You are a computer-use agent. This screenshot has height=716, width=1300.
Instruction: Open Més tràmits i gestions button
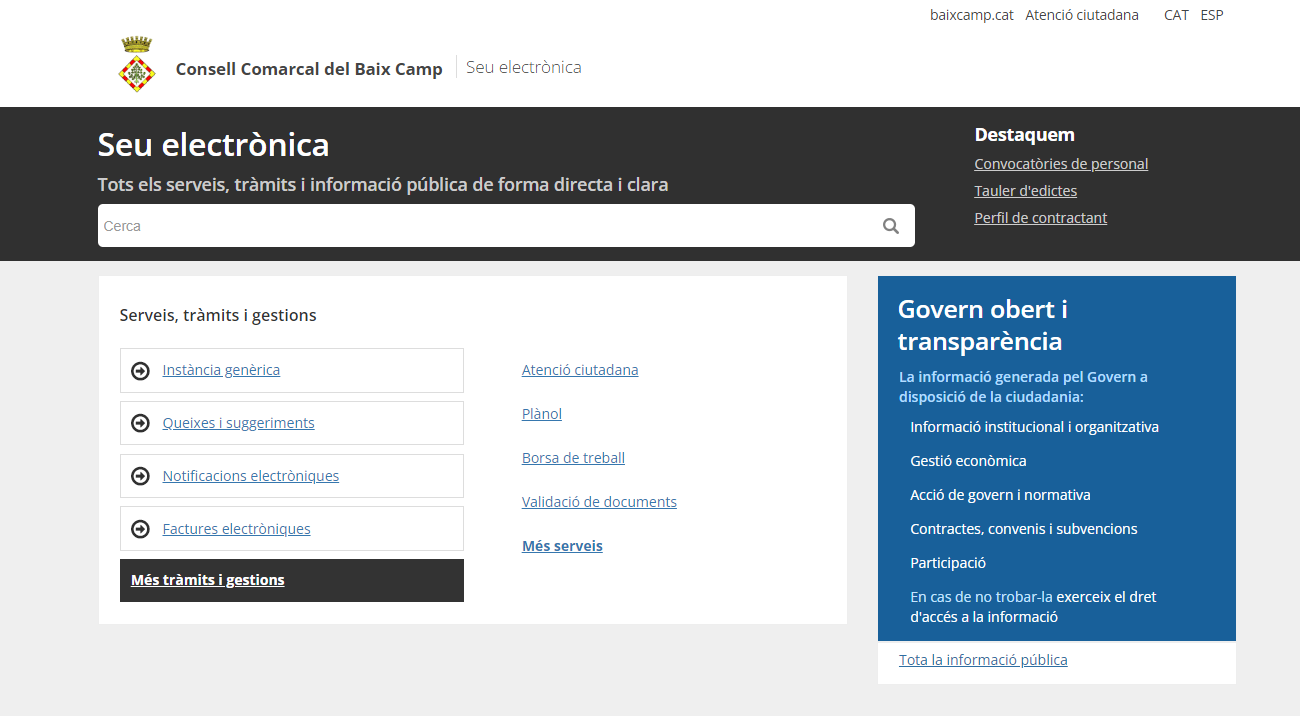click(208, 580)
